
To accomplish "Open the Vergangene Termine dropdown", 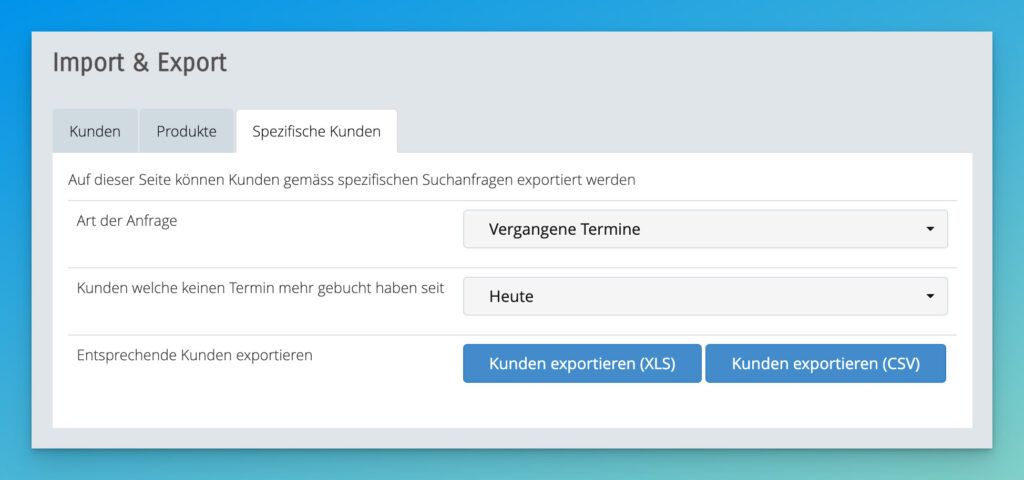I will 704,229.
